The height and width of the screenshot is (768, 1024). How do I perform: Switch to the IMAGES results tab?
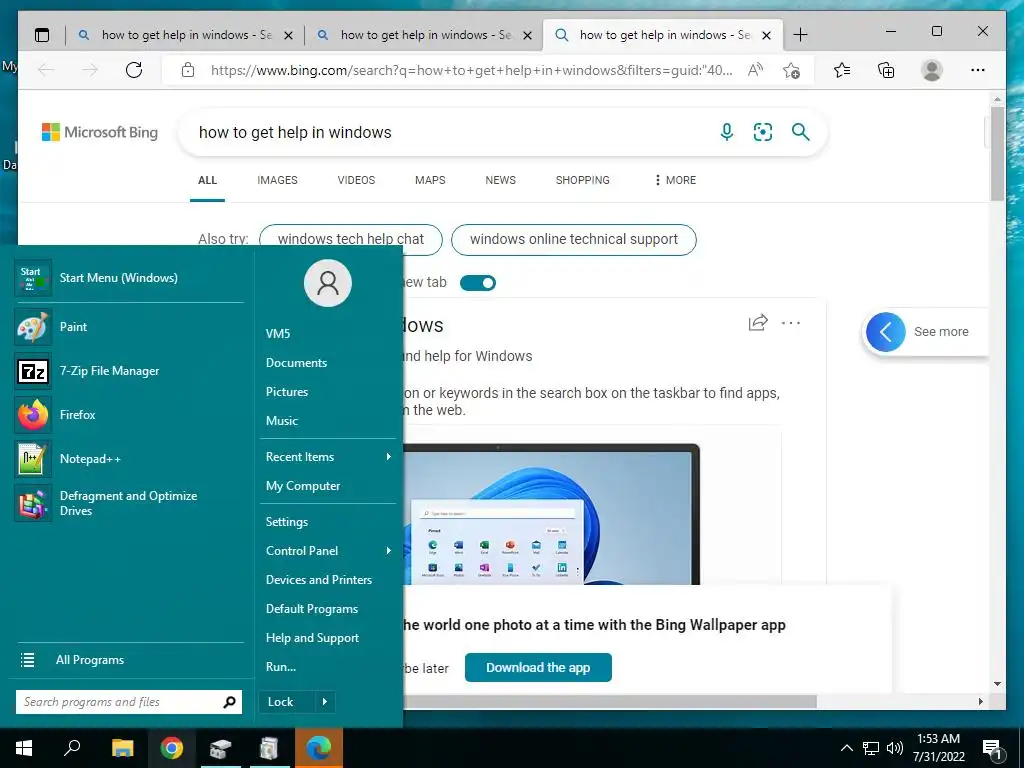[x=277, y=180]
